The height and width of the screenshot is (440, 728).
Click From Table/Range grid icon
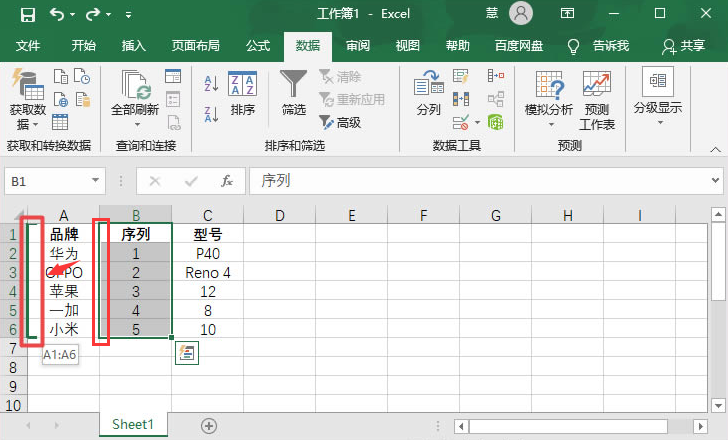pyautogui.click(x=60, y=122)
